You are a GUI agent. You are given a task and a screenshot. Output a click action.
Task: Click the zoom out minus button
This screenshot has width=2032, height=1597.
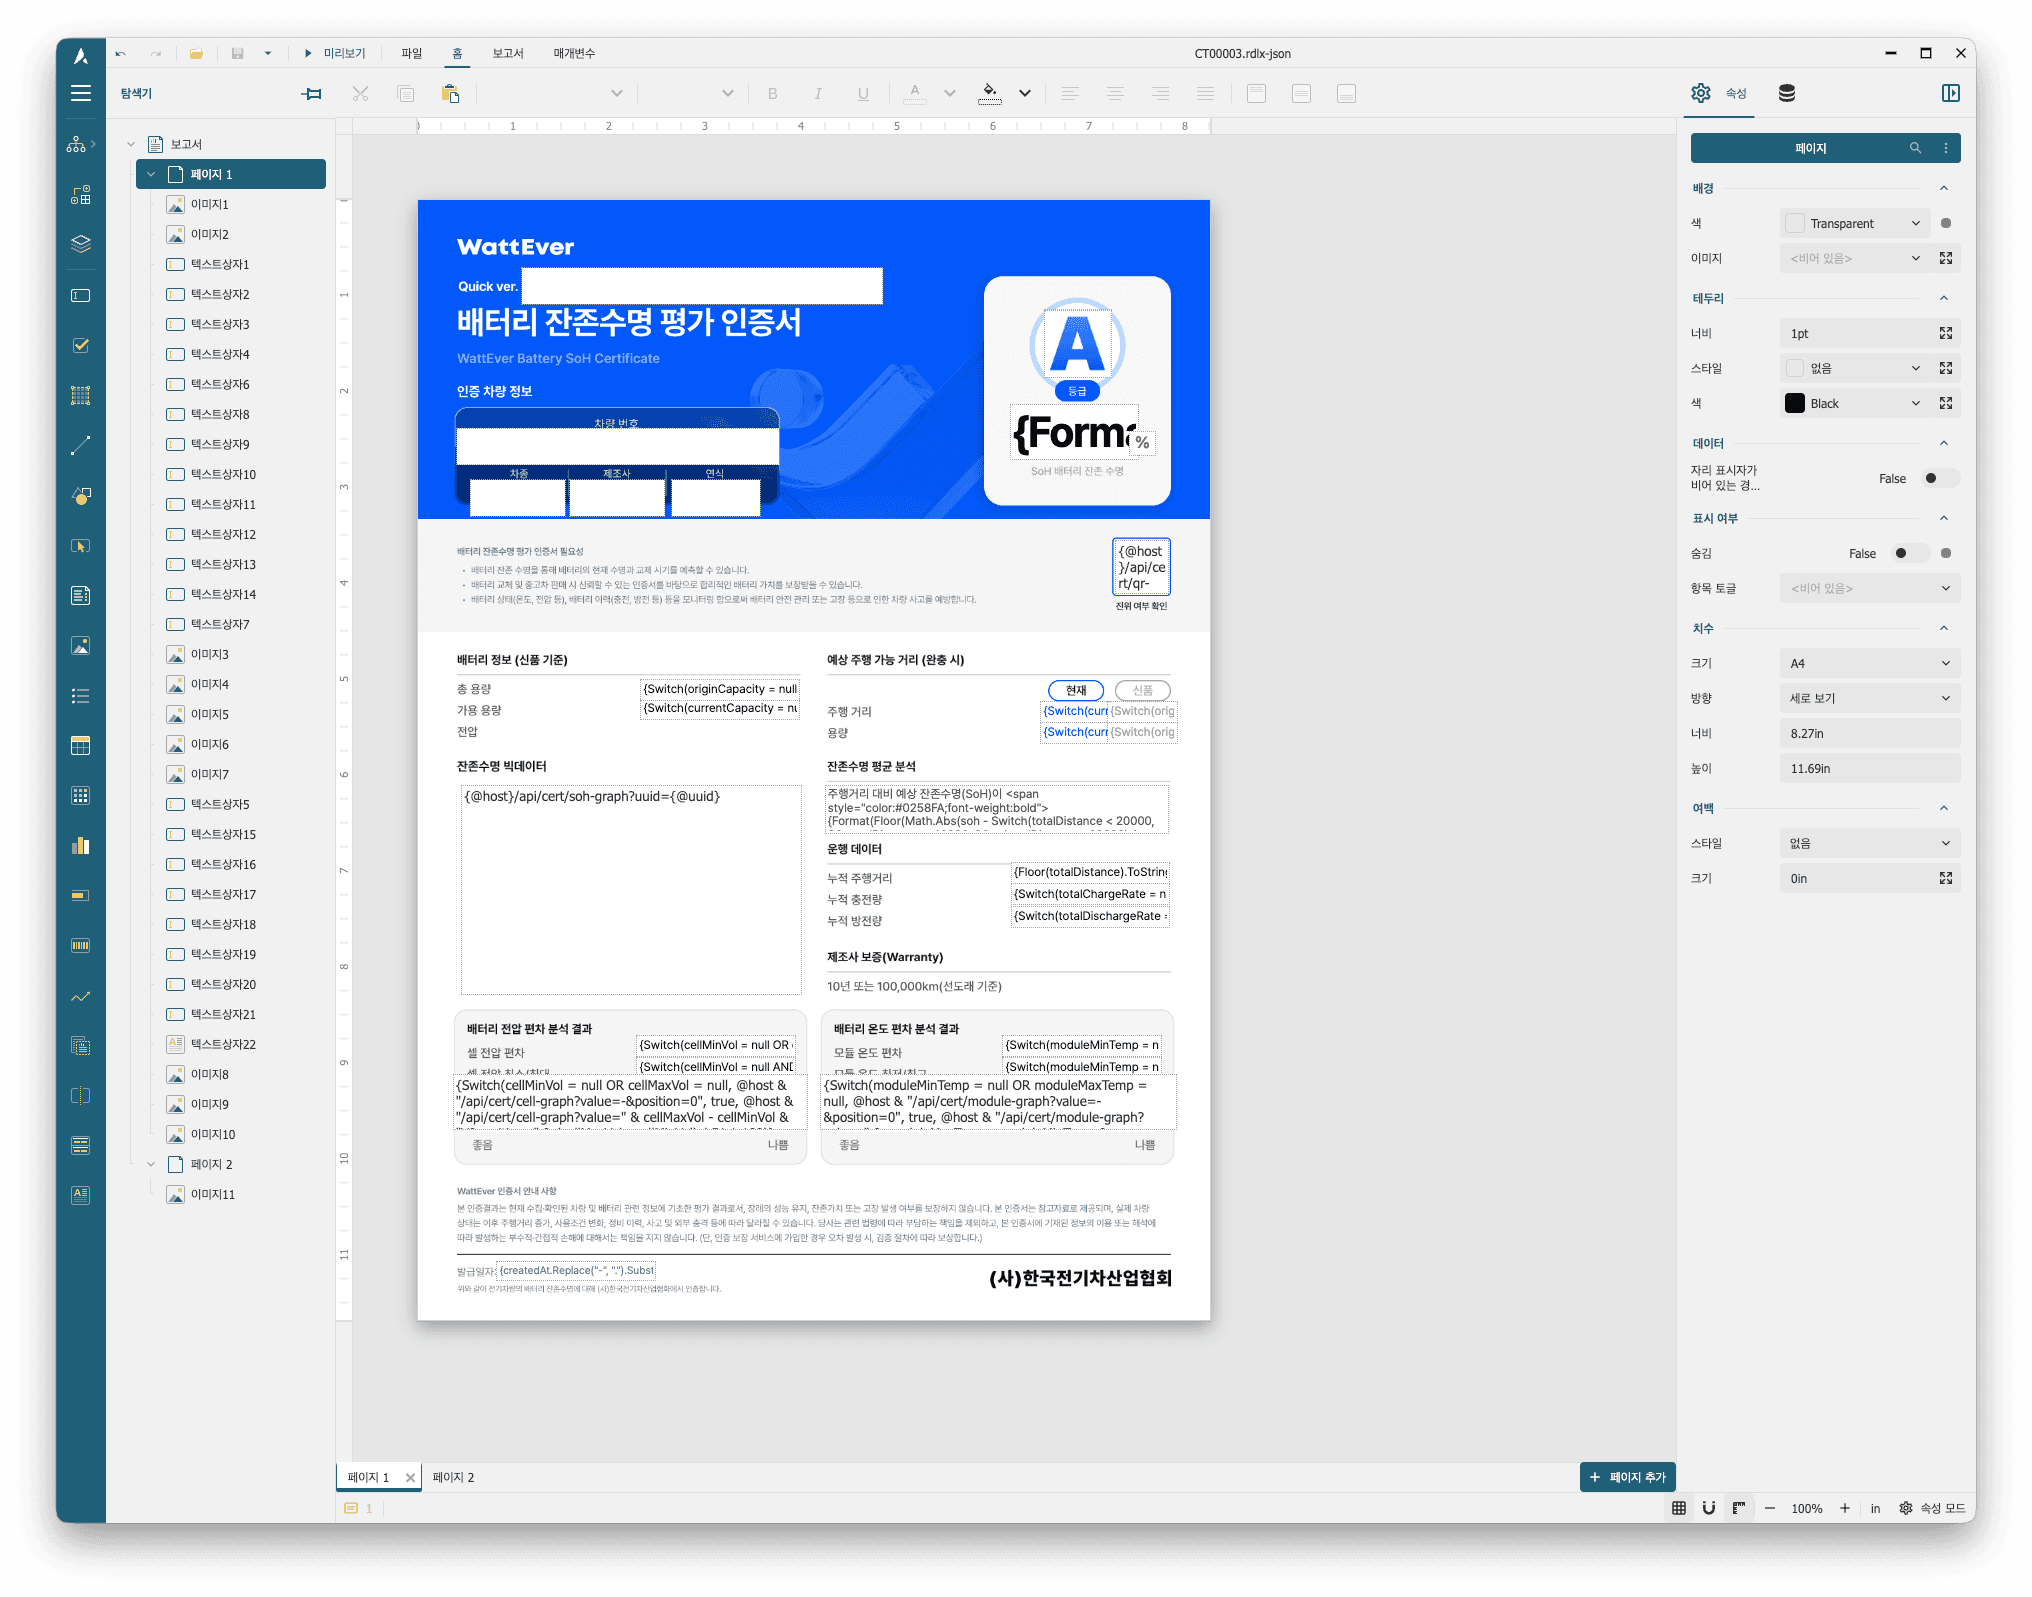coord(1770,1508)
